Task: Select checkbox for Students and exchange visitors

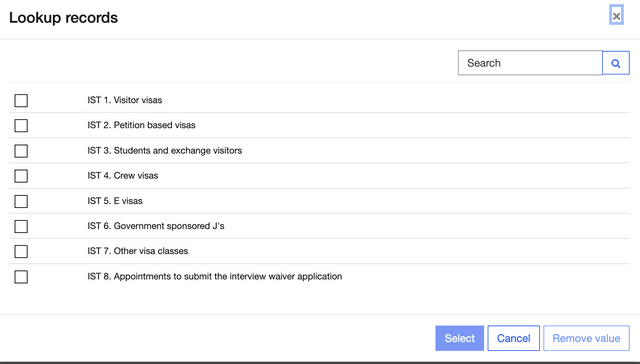Action: pos(21,151)
